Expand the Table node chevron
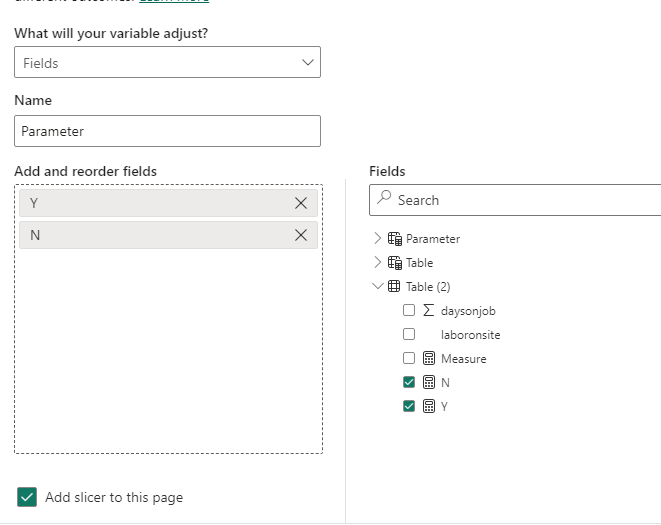Viewport: 661px width, 525px height. (x=377, y=262)
